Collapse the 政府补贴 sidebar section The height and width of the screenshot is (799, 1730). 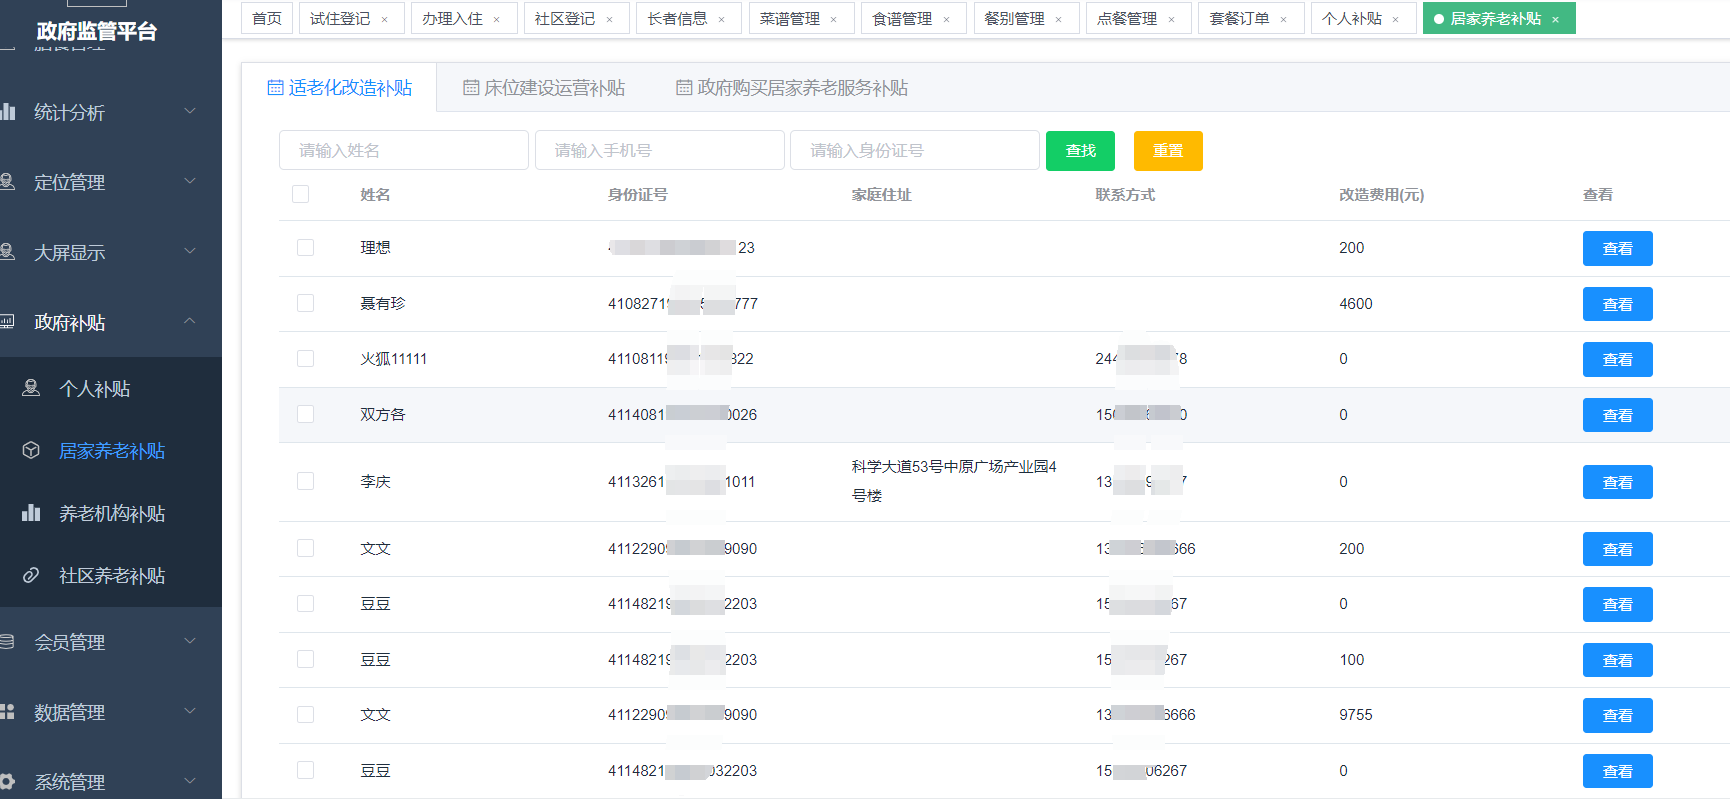pyautogui.click(x=189, y=321)
